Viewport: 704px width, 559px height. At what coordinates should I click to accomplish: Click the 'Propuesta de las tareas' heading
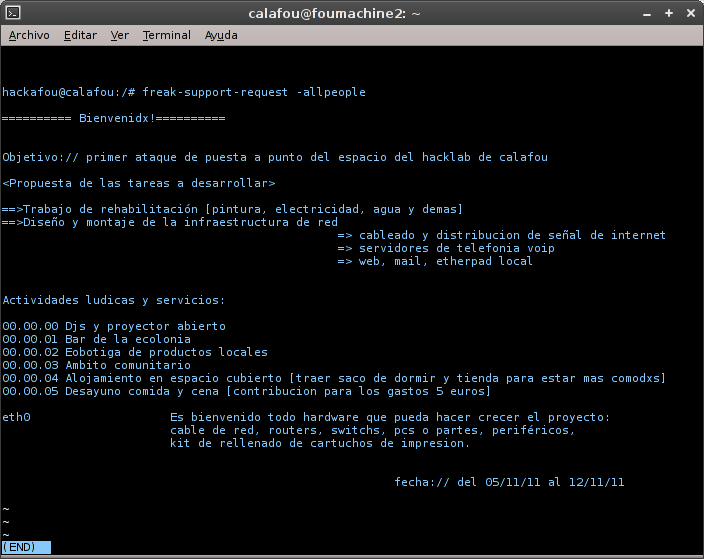click(x=139, y=183)
